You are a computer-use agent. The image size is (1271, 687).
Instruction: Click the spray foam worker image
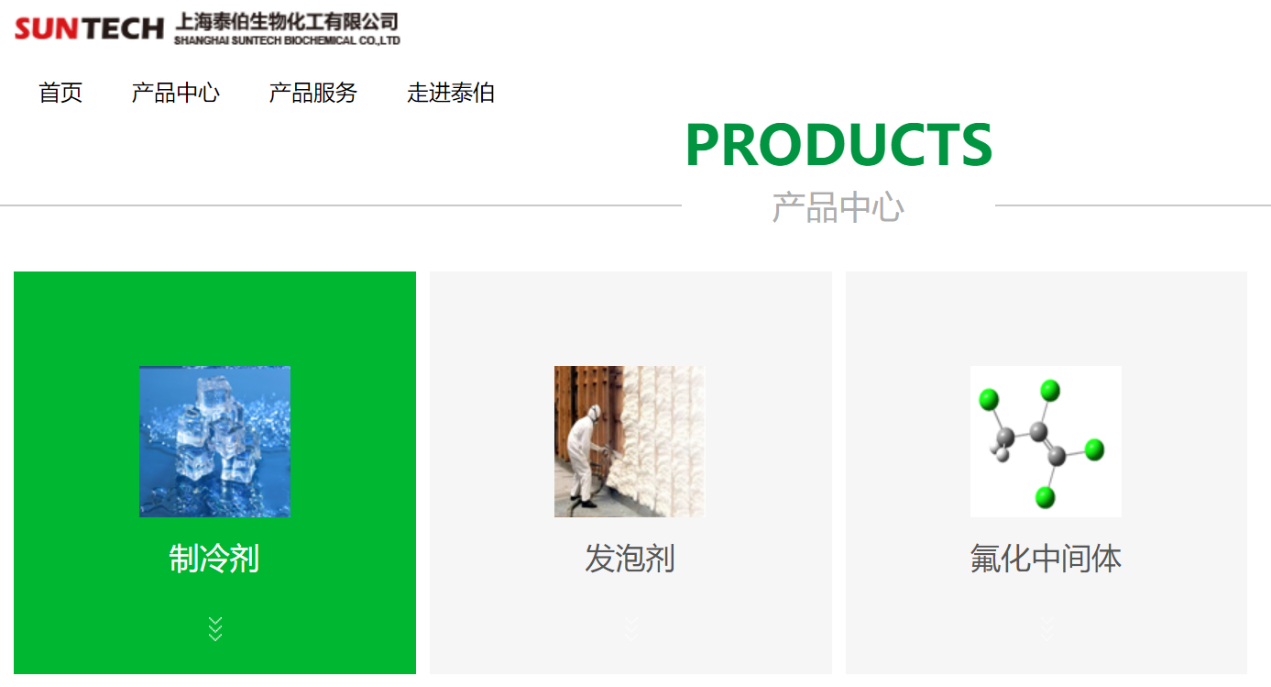[x=630, y=441]
